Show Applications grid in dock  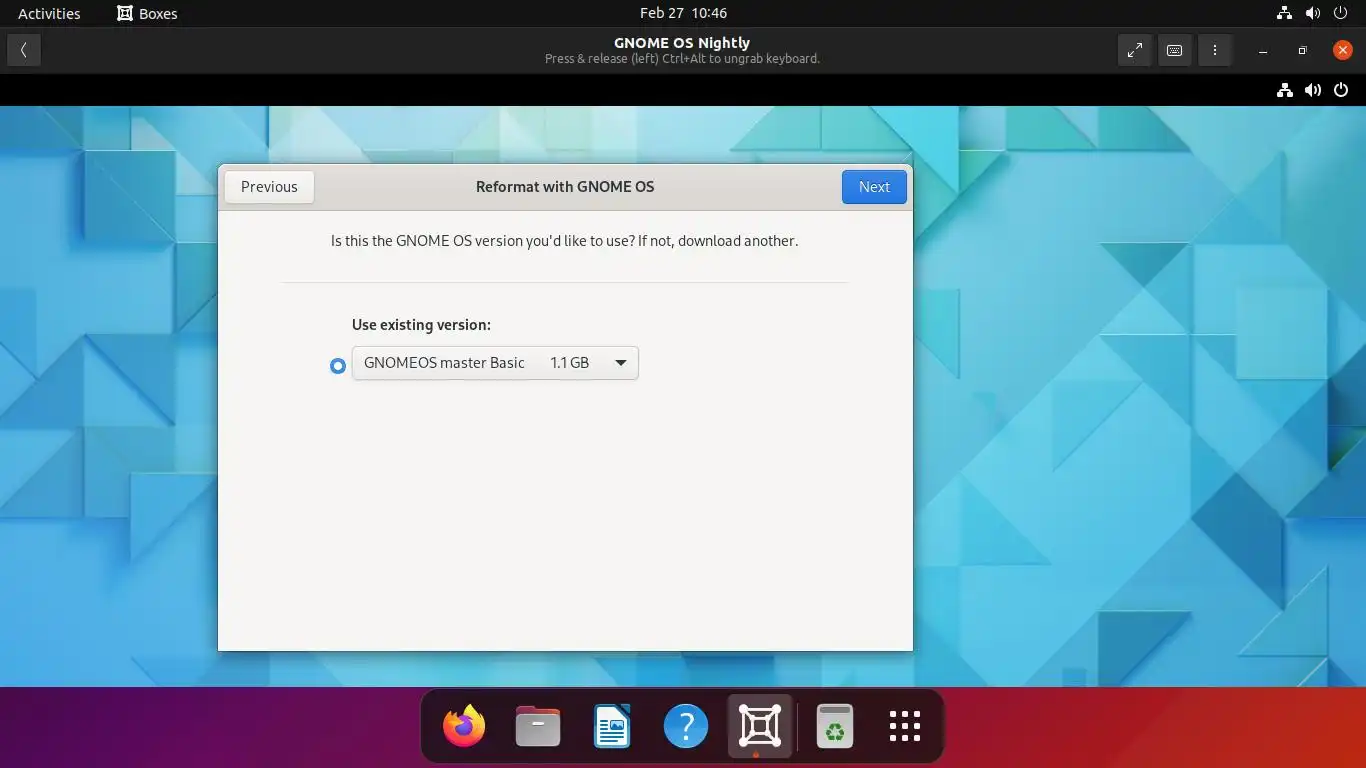905,726
